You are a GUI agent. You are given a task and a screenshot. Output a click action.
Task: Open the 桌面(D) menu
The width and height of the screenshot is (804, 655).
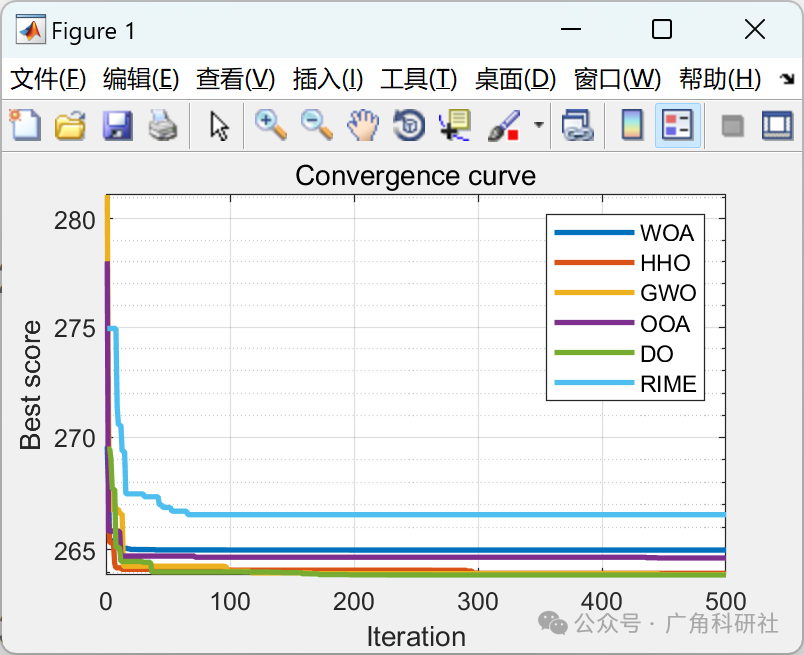[x=515, y=80]
